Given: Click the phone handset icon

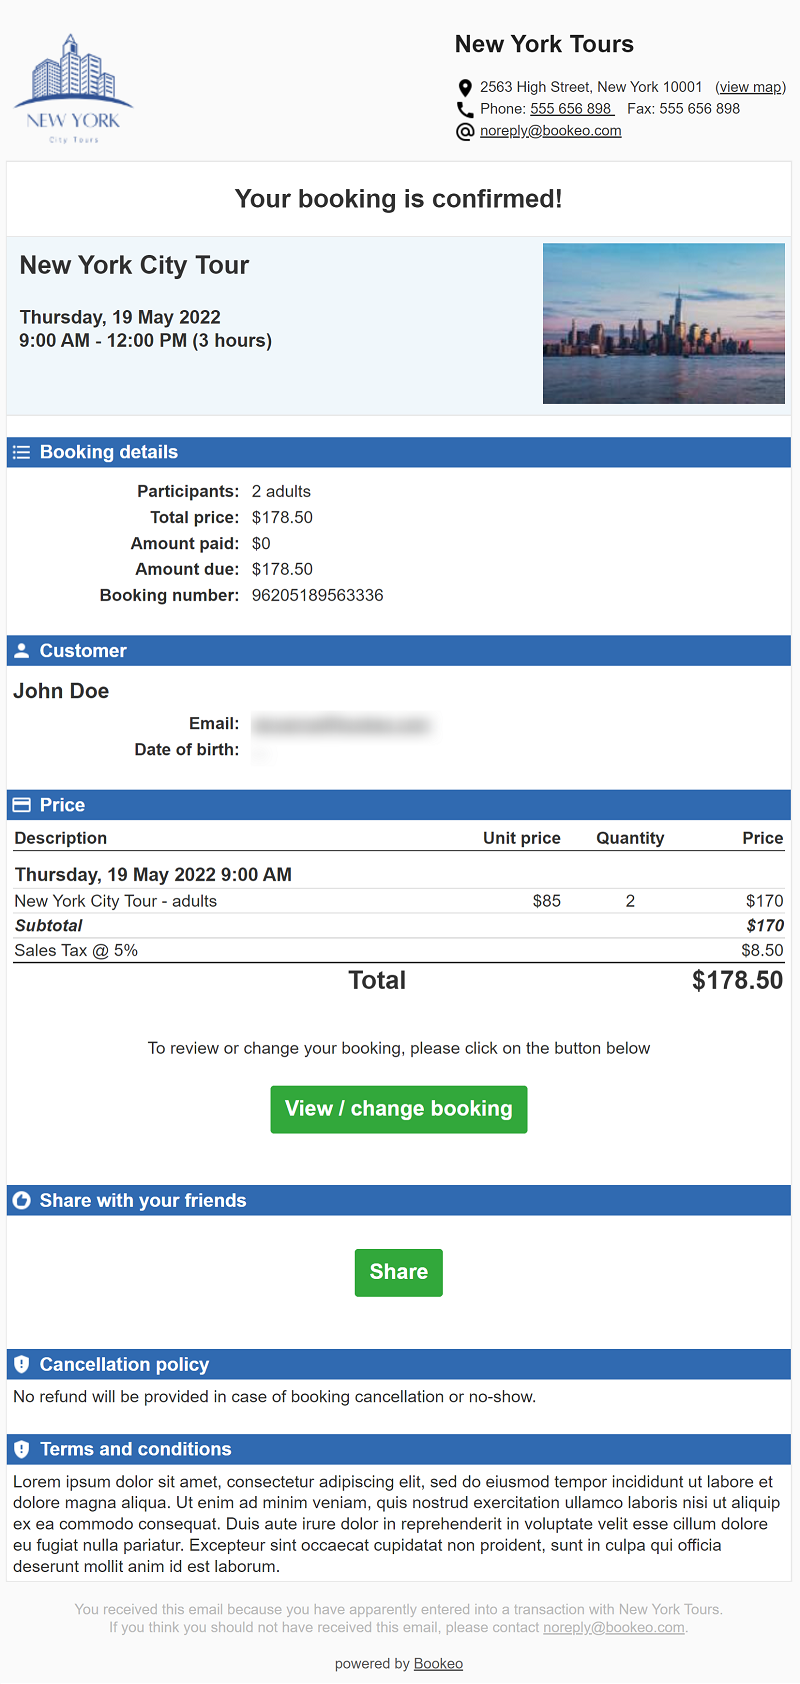Looking at the screenshot, I should point(465,109).
